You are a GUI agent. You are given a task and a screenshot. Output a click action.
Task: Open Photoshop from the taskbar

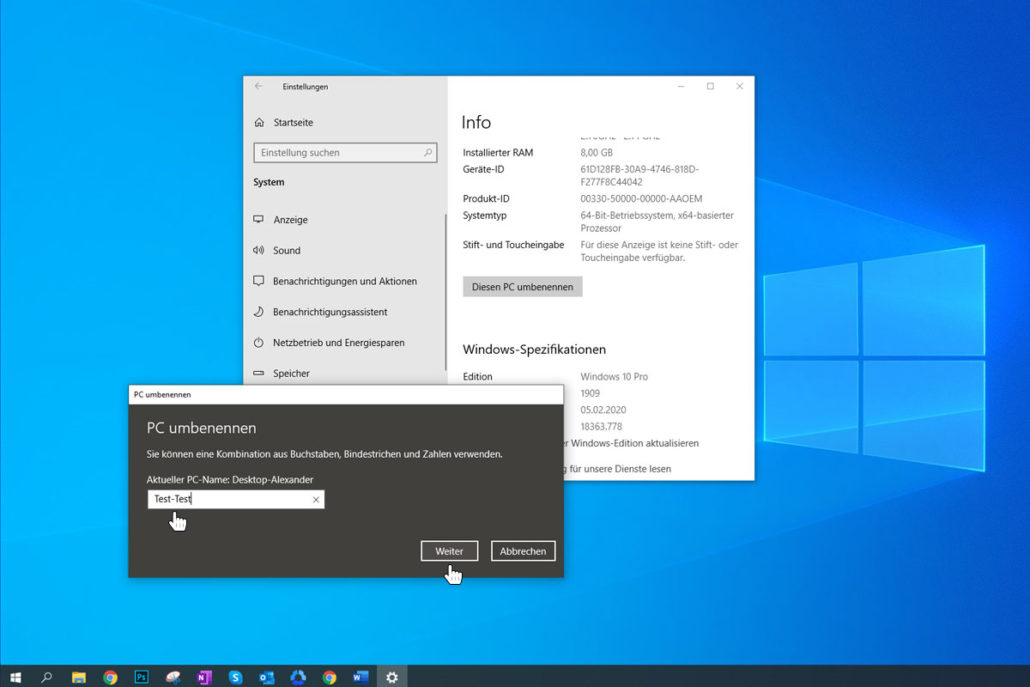[142, 677]
